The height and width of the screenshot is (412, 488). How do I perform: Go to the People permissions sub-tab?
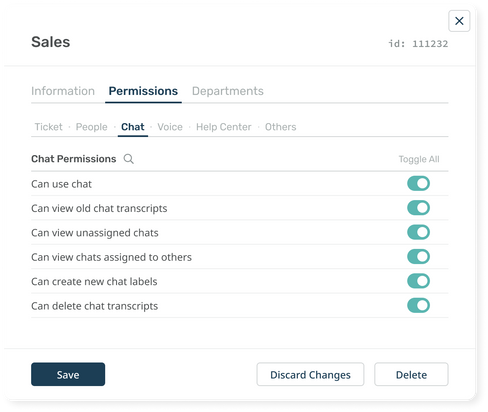[x=92, y=127]
